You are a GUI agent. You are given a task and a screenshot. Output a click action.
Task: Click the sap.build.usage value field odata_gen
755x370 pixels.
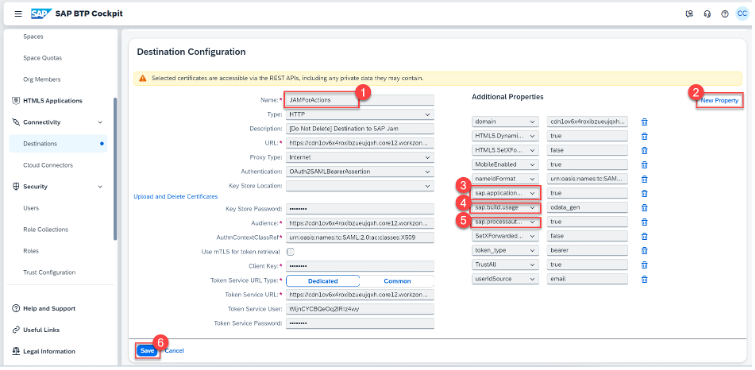[x=587, y=208]
